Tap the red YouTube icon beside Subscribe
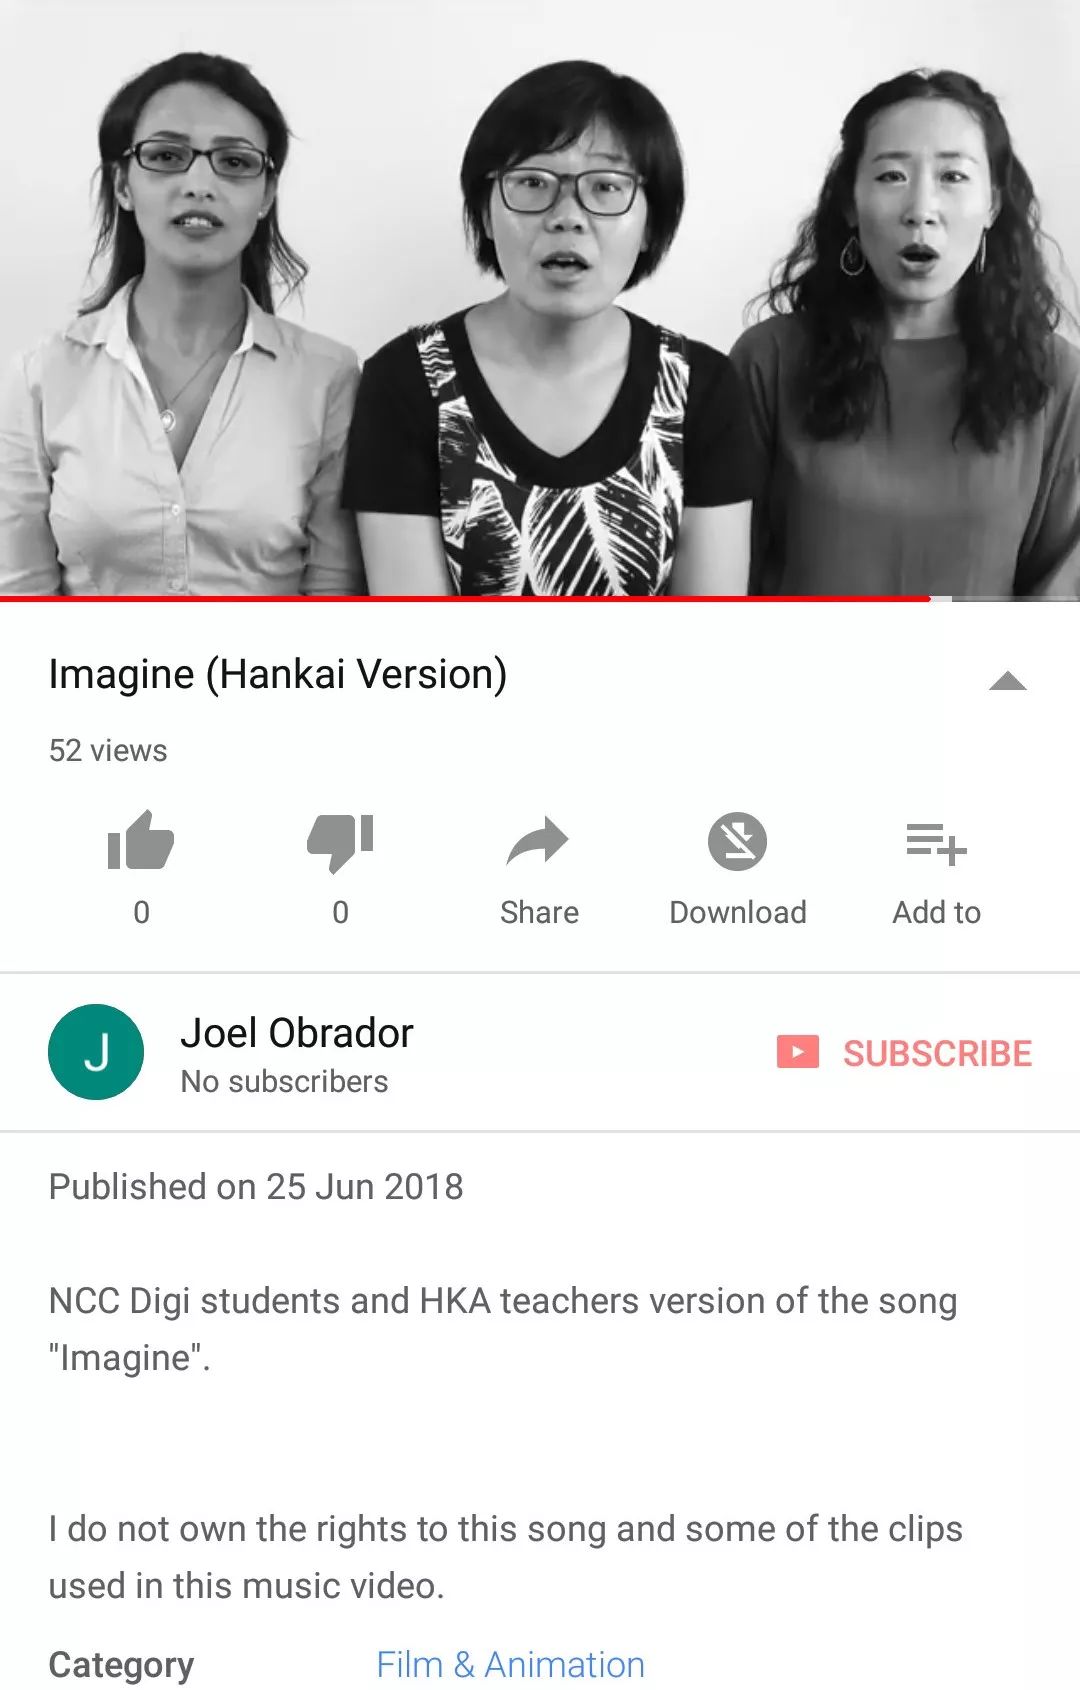 pos(798,1052)
